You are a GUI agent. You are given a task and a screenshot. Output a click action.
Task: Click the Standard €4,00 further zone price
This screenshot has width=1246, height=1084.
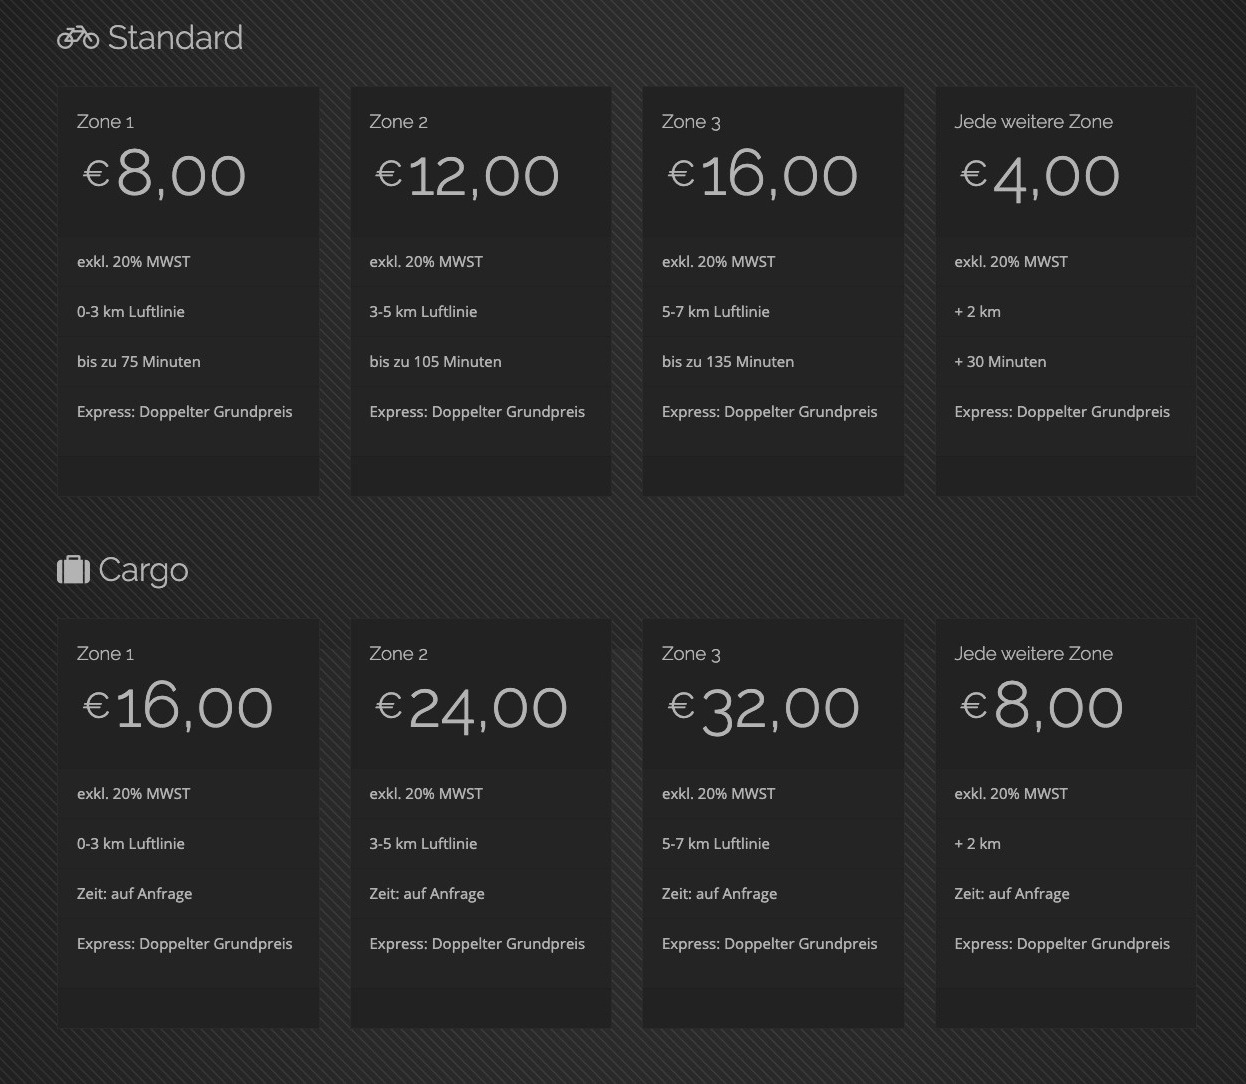(x=1040, y=176)
